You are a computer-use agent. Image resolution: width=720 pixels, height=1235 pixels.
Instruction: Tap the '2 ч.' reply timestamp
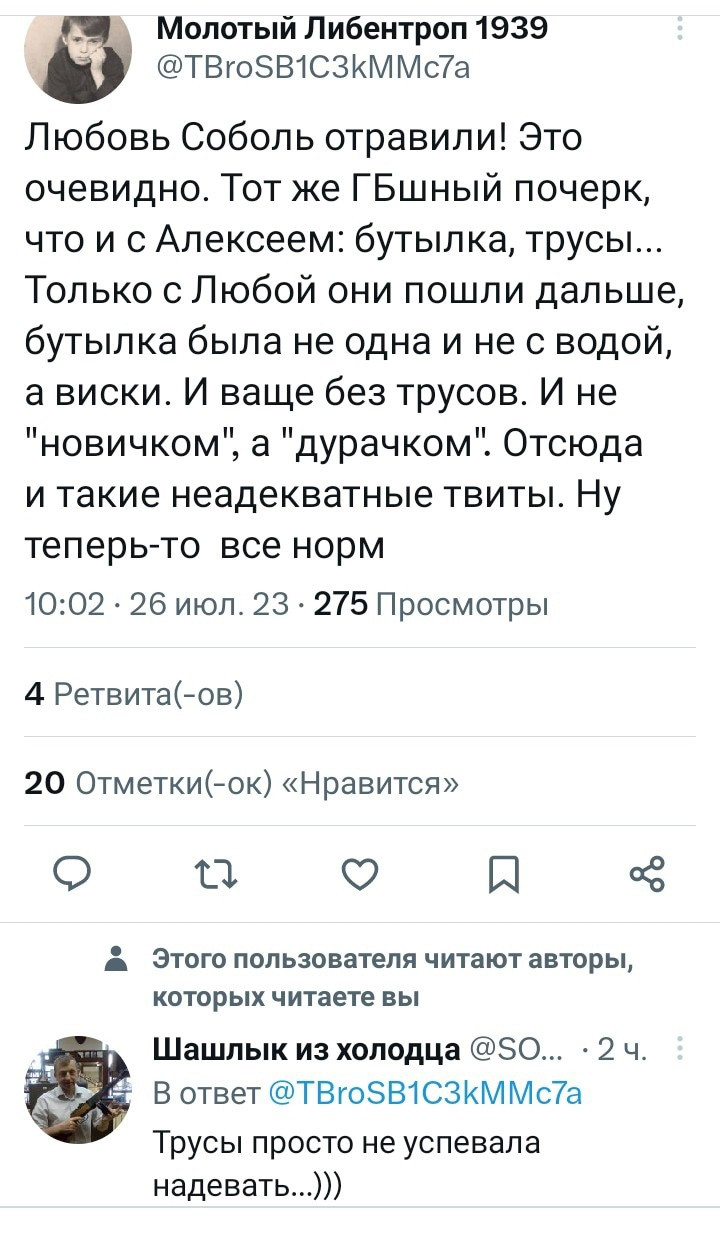624,1050
